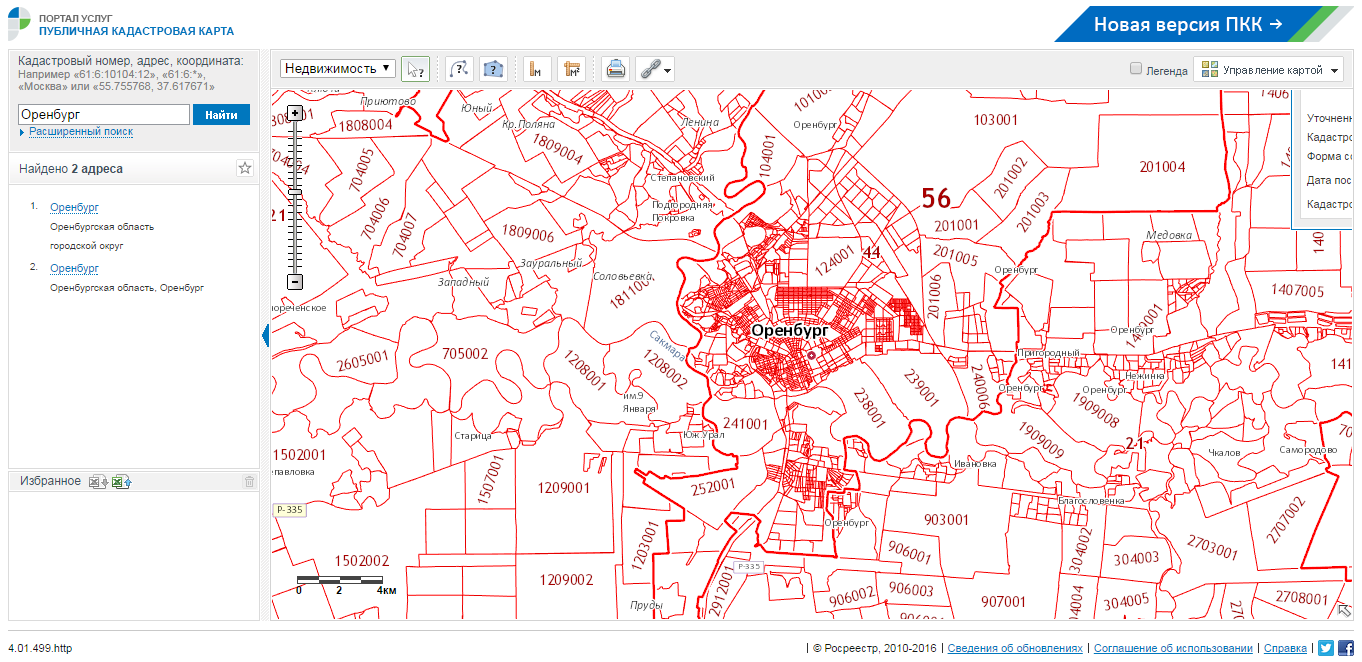Add results to favorites with star icon
1362x662 pixels.
click(245, 168)
